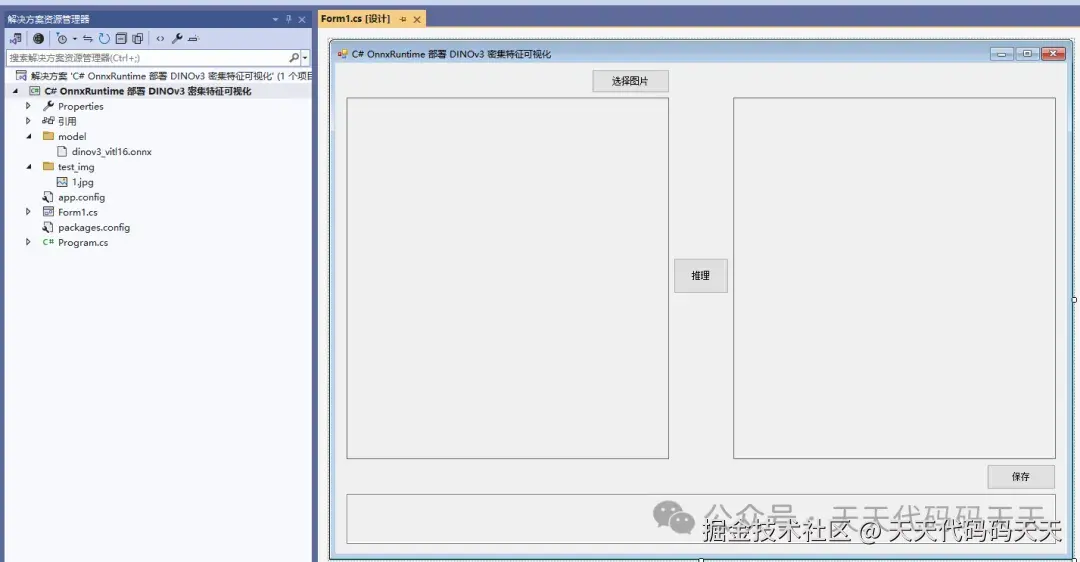Click the dinov3_vitl16.onnx file icon
Viewport: 1080px width, 562px height.
click(x=62, y=152)
